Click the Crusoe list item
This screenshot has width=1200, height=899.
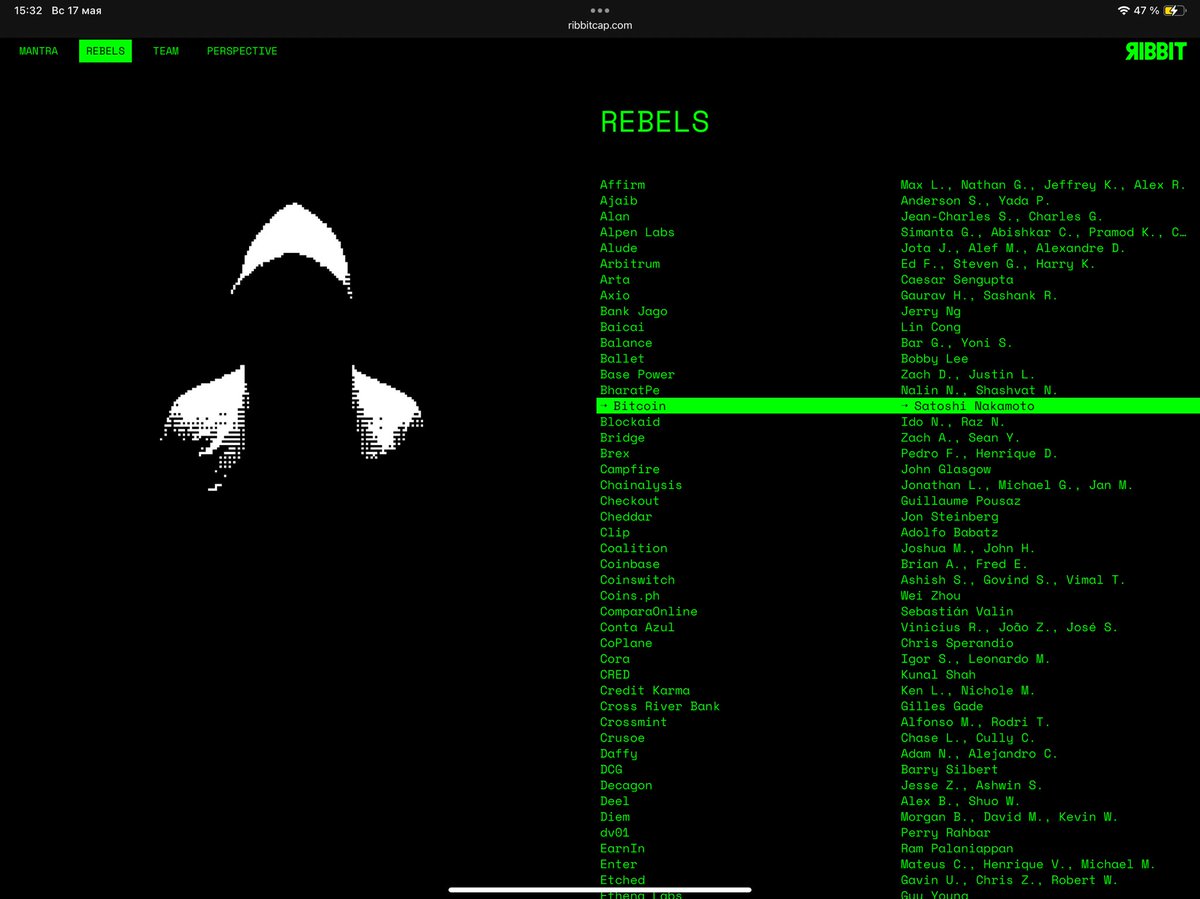622,738
